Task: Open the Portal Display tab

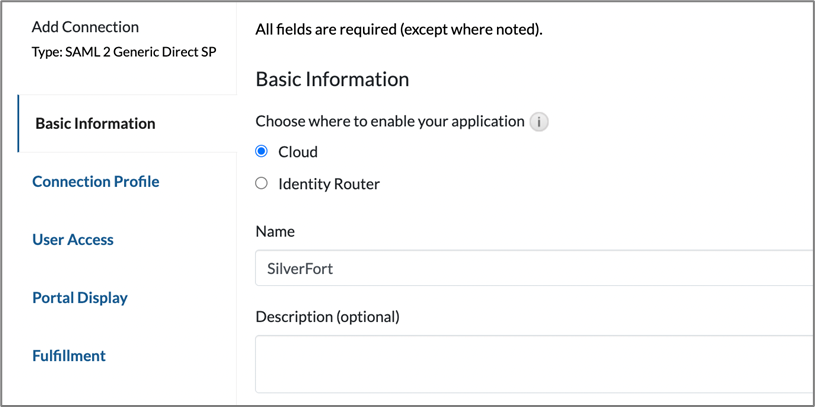Action: (x=80, y=298)
